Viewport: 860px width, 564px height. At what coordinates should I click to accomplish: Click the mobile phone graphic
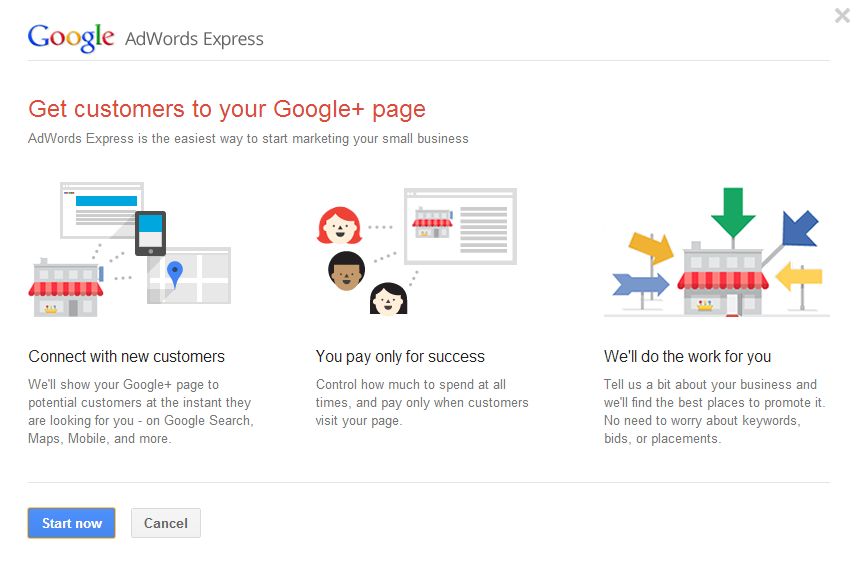[x=150, y=233]
